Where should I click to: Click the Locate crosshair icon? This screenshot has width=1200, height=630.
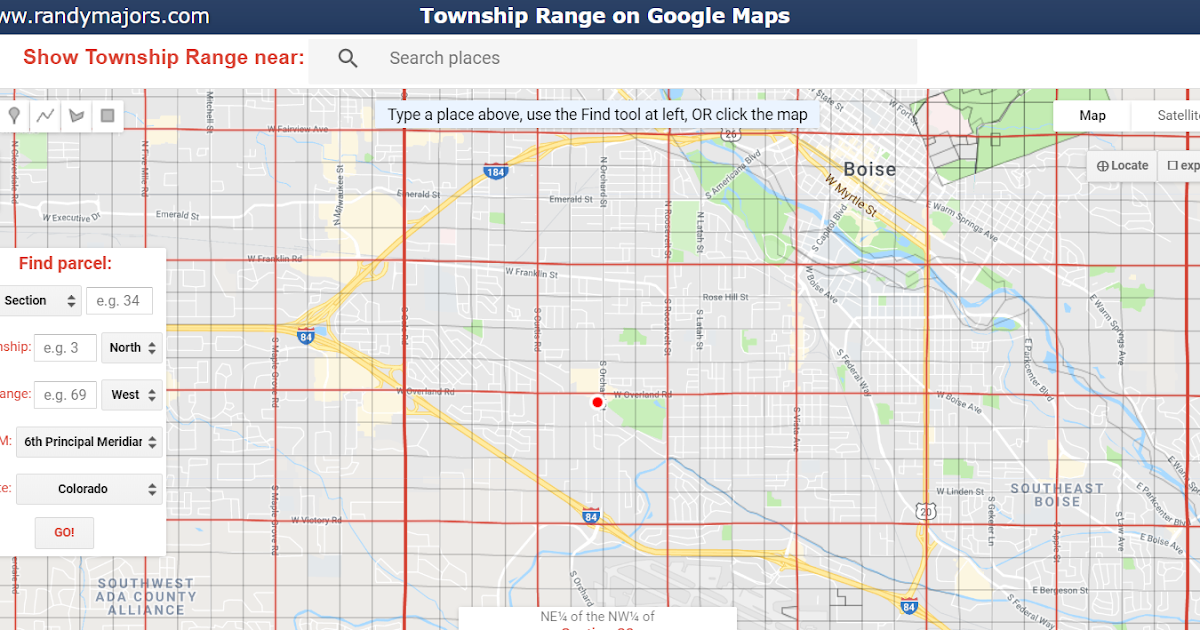[x=1121, y=165]
